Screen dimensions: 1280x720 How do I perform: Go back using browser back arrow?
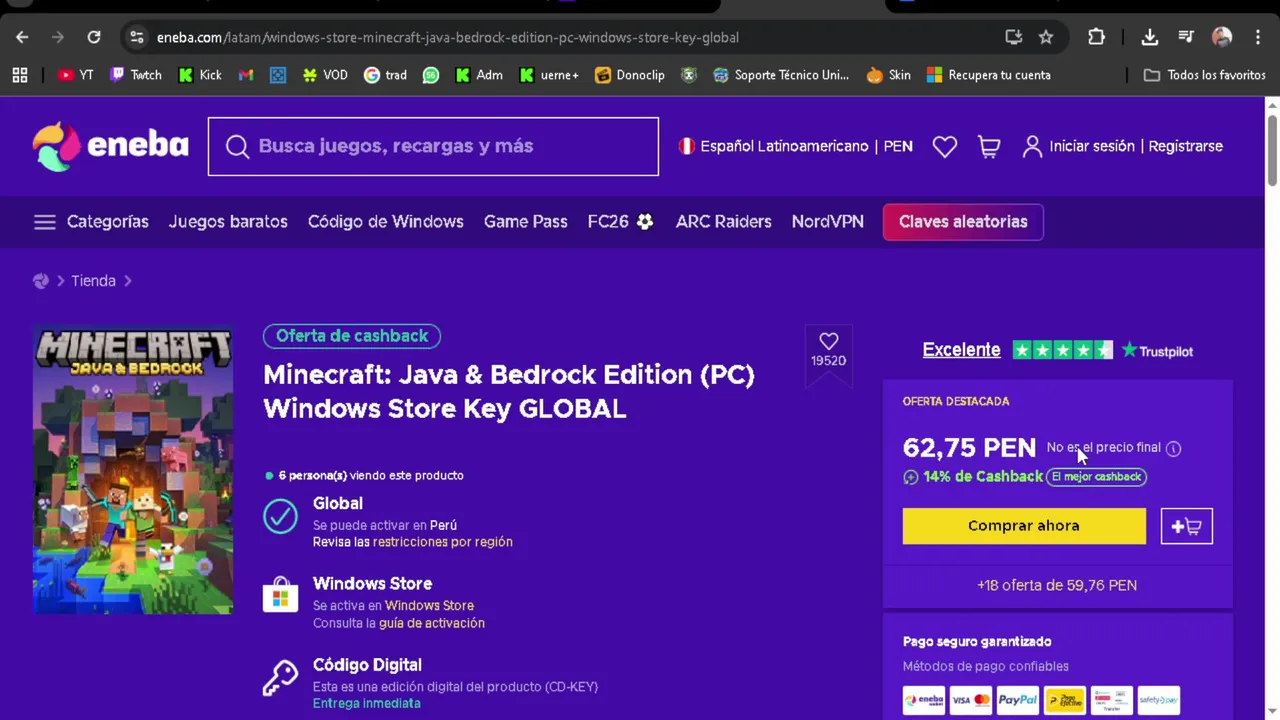[22, 37]
